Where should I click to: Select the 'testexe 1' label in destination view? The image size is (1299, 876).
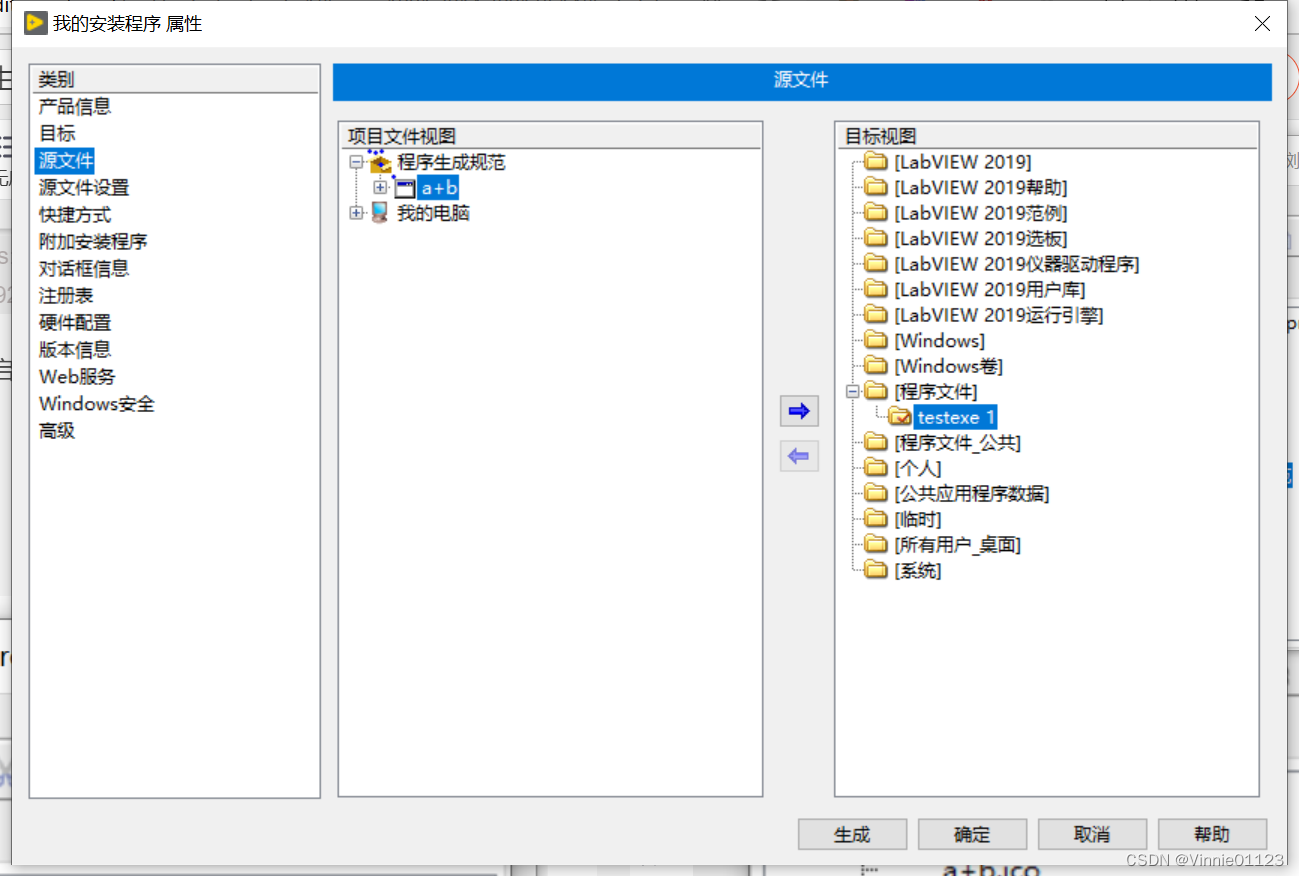[x=956, y=417]
